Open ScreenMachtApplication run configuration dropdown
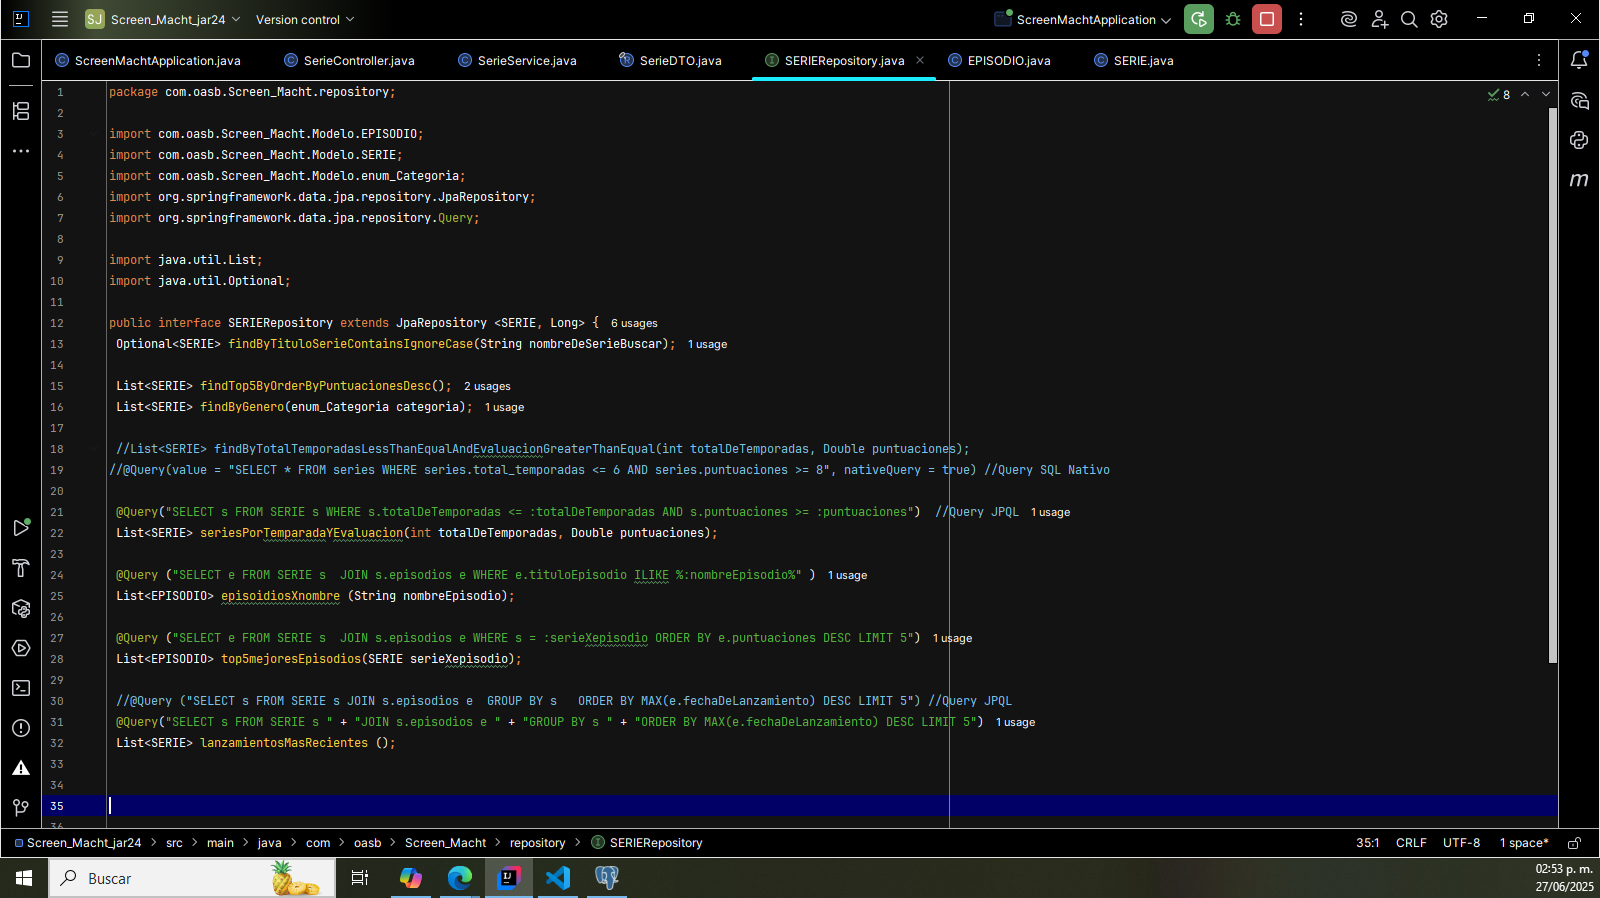 pos(1083,19)
